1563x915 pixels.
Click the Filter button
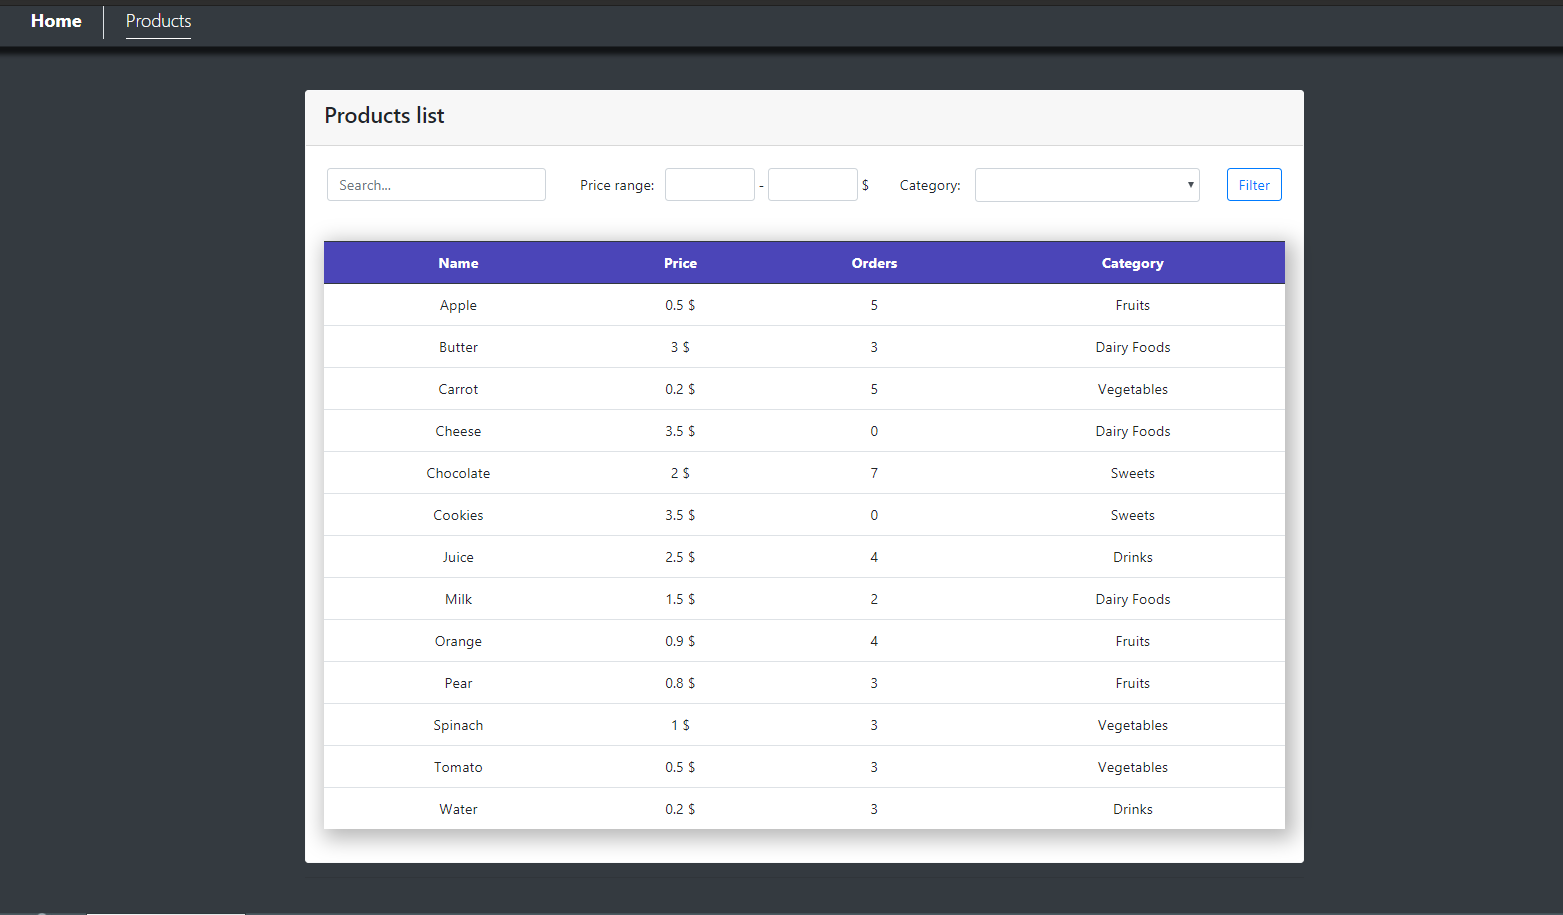(1253, 184)
